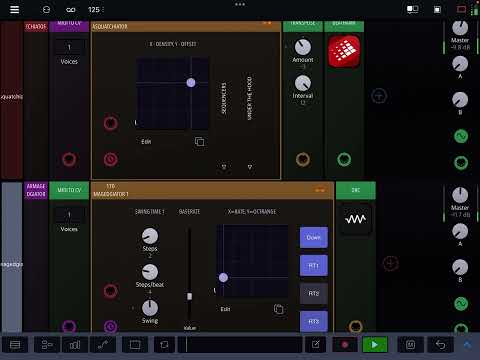This screenshot has height=360, width=480.
Task: Select the bottom orange arpeggiator rack header
Action: pos(212,190)
